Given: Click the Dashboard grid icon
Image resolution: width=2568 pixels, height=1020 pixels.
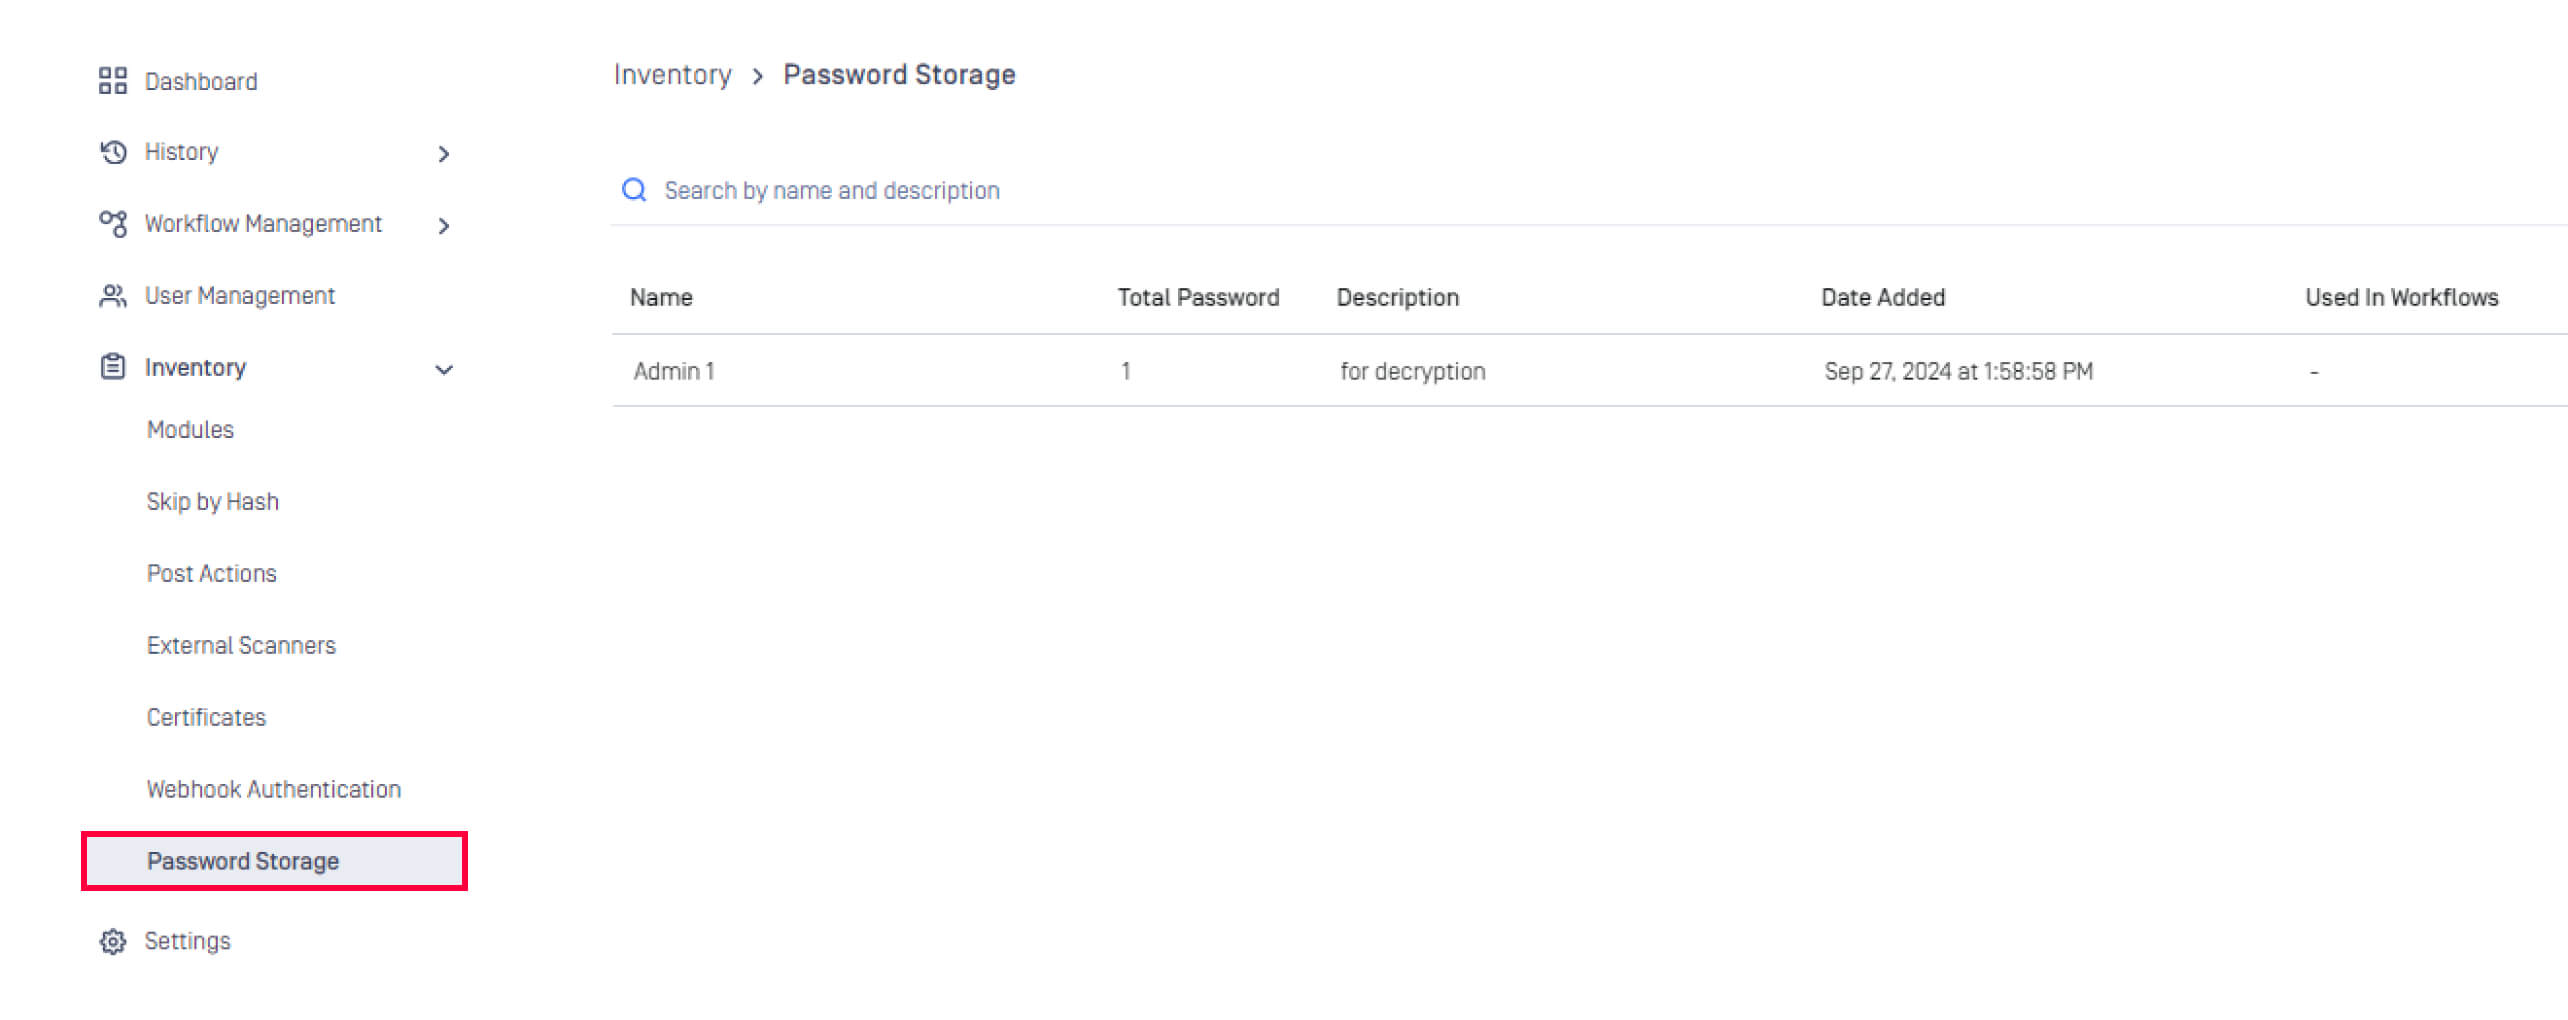Looking at the screenshot, I should (113, 81).
